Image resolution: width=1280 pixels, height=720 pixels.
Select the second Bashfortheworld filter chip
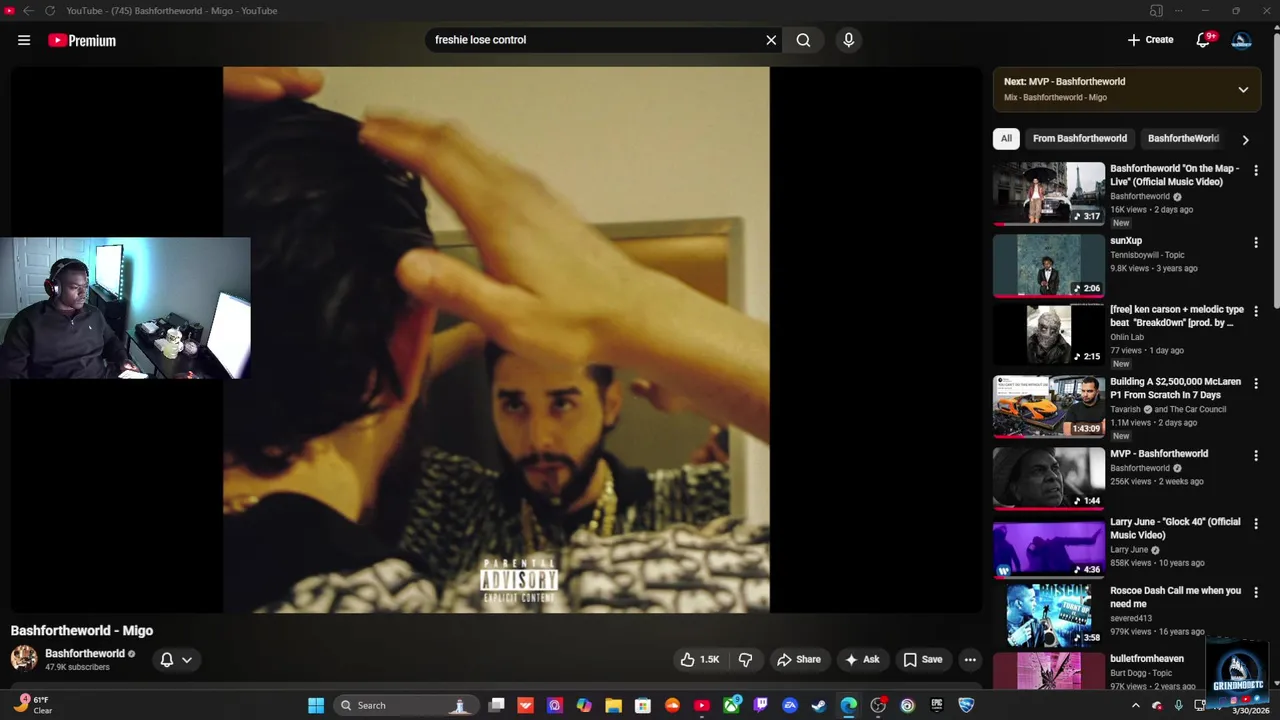coord(1183,138)
